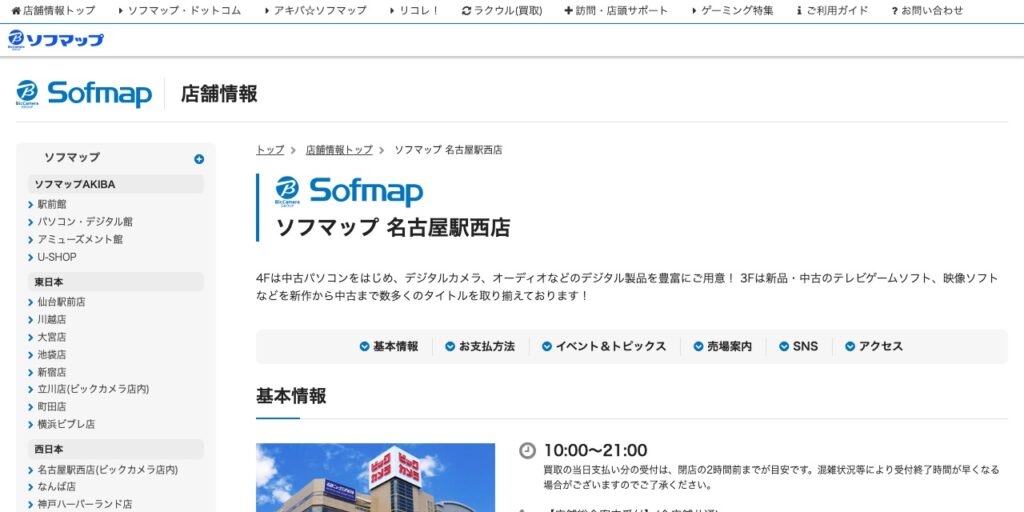Click the chevron circle icon beside 売場案内

[698, 346]
